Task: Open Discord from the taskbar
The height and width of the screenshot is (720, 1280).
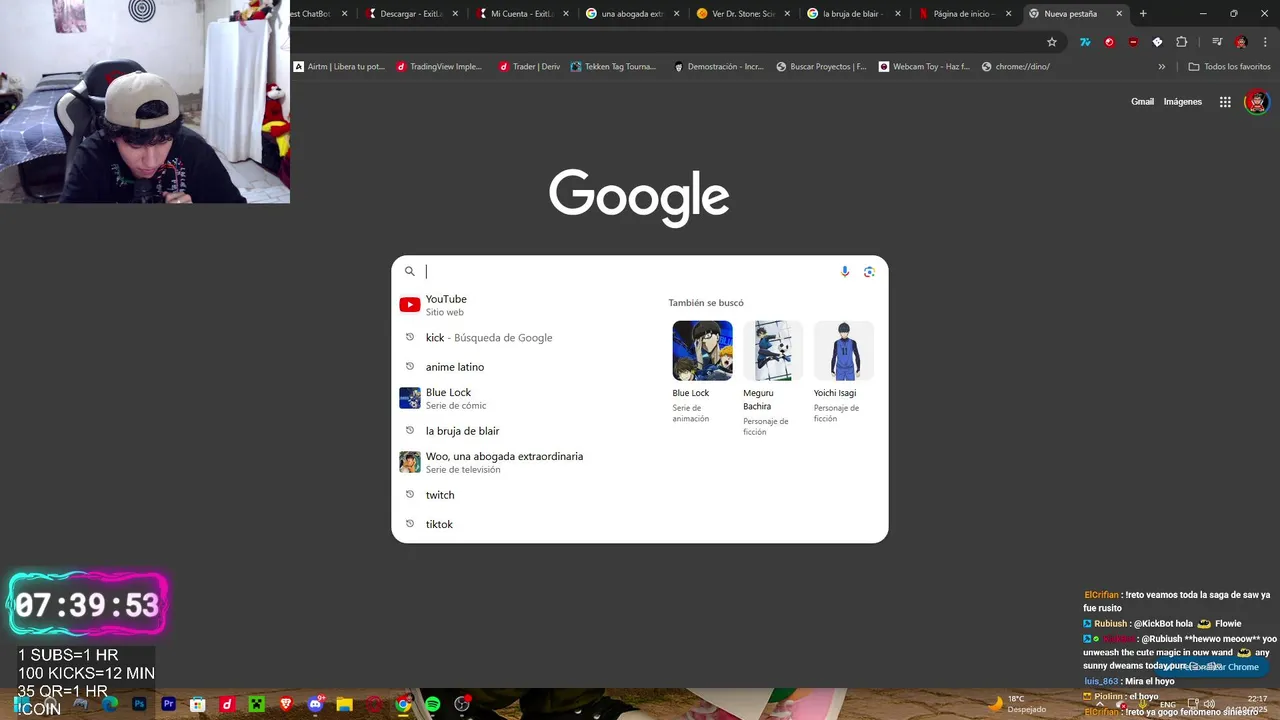Action: coord(316,704)
